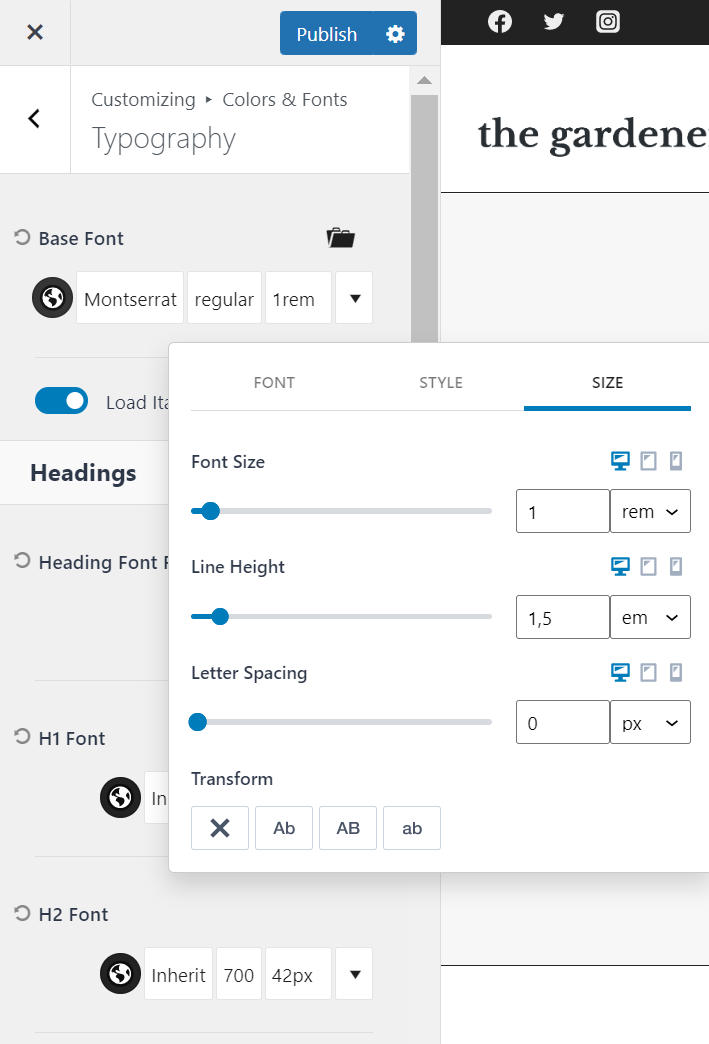Open the Line Height unit dropdown (em)
Screen dimensions: 709x1044
tap(650, 618)
